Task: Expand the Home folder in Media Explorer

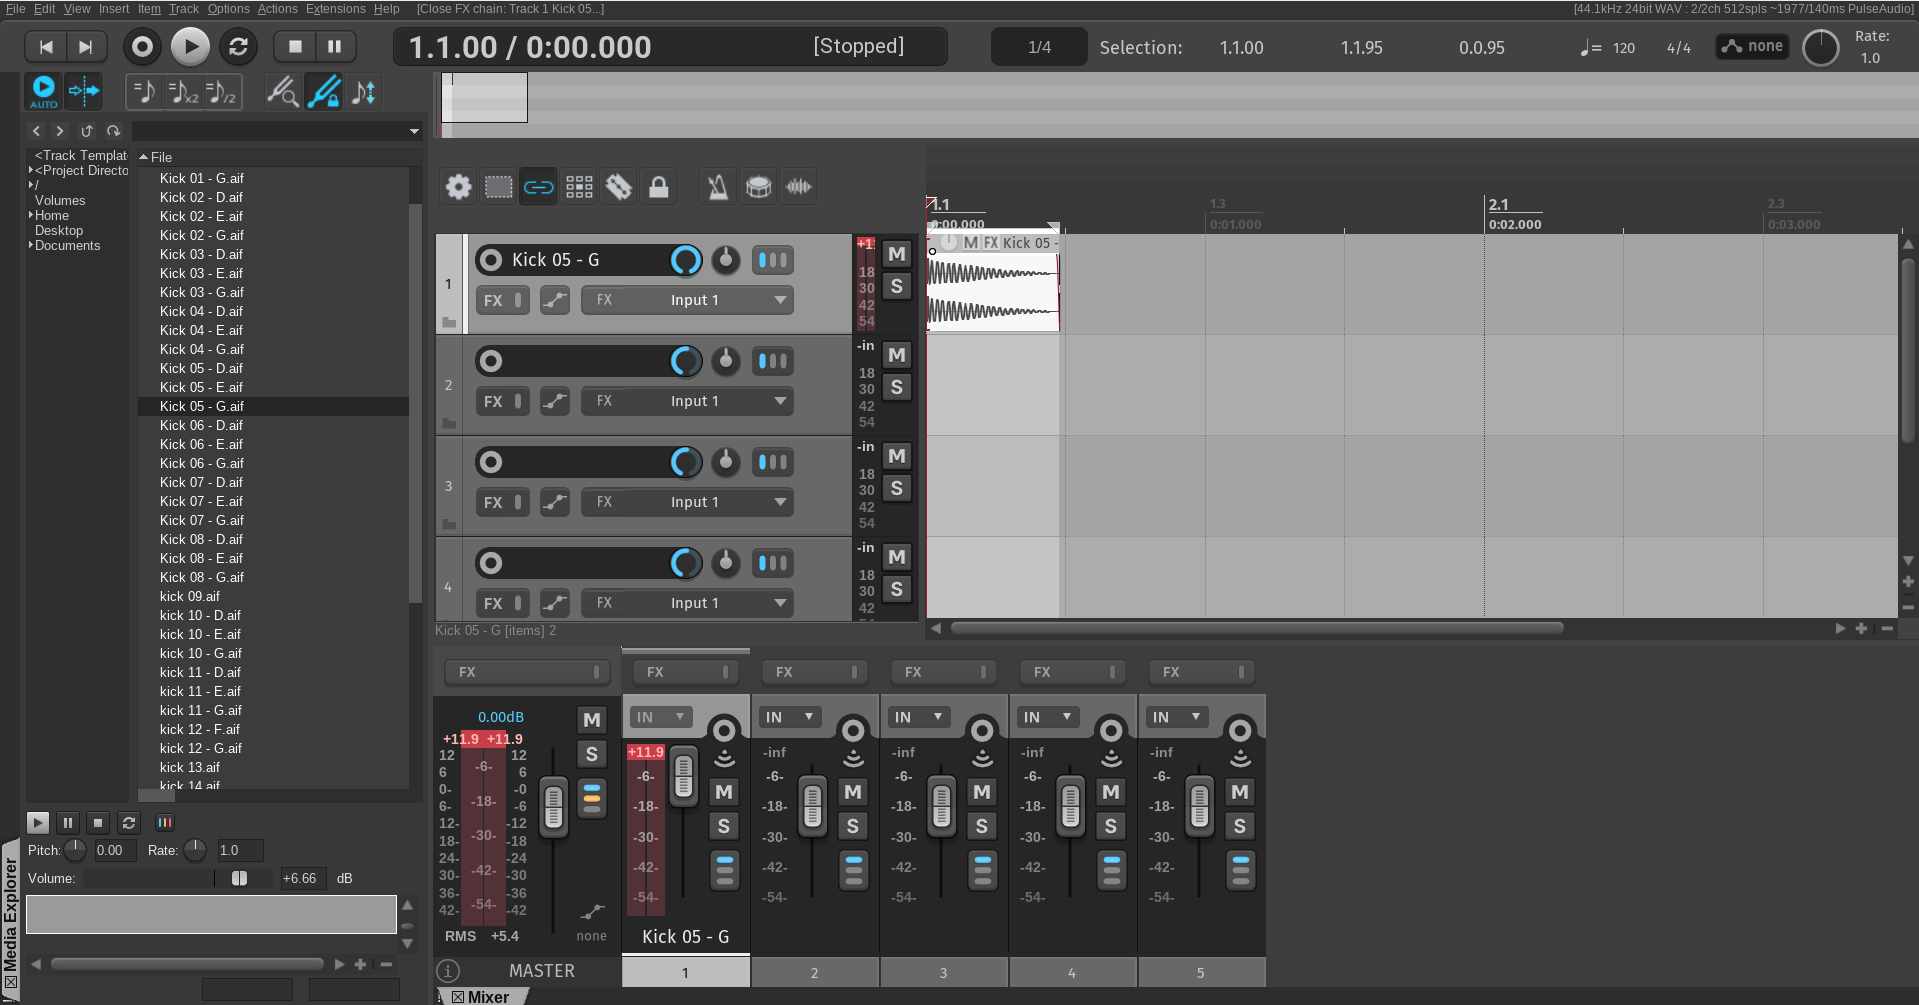Action: (31, 215)
